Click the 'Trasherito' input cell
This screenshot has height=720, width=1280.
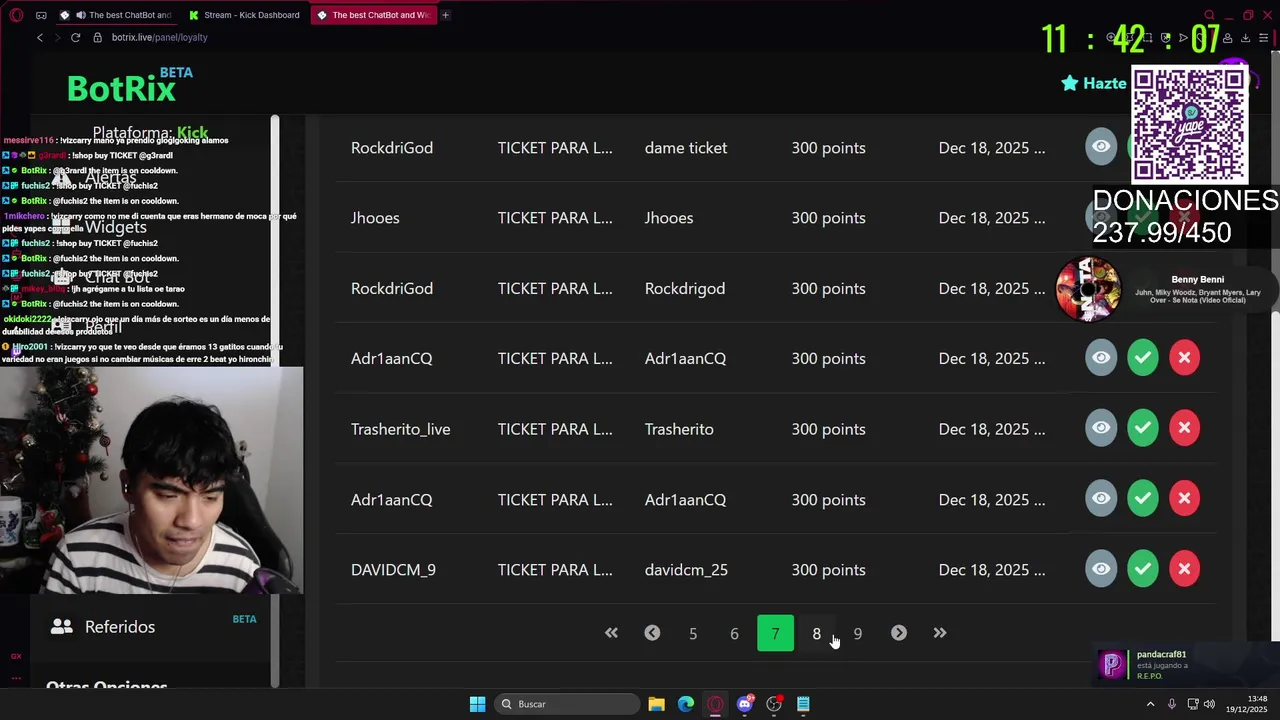point(679,429)
